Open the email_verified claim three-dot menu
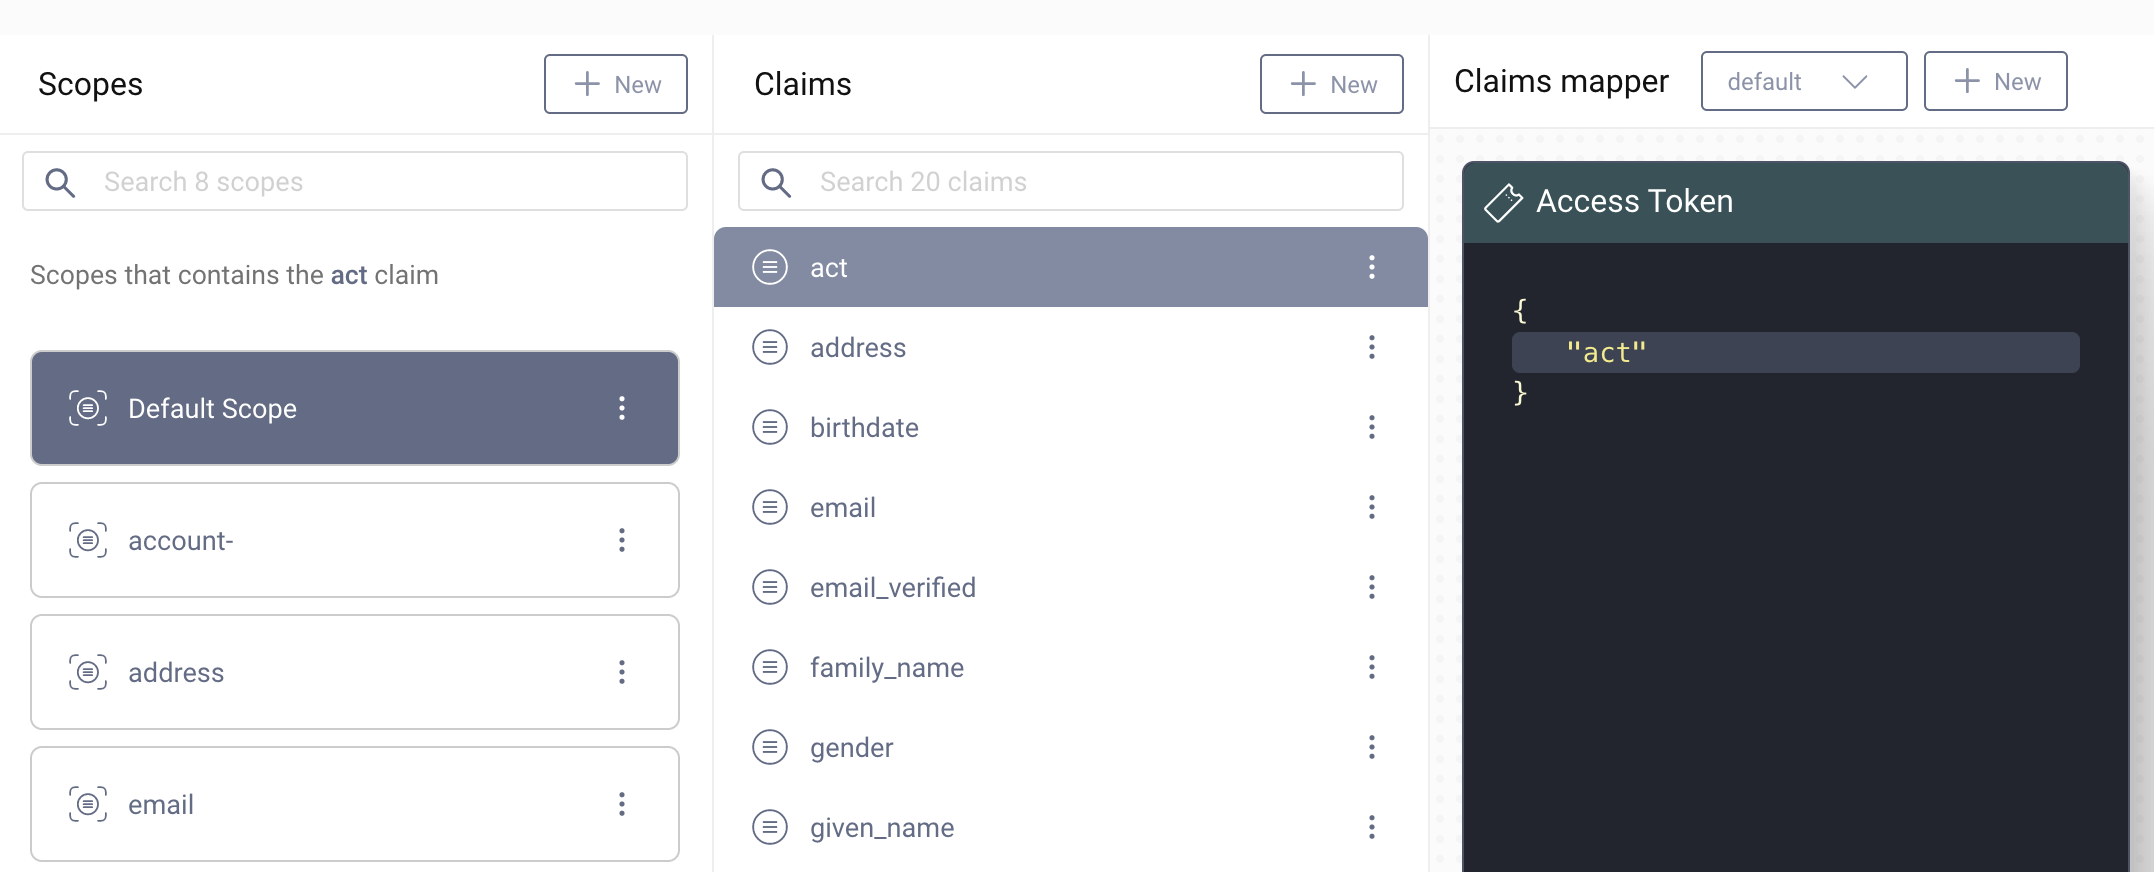 coord(1372,587)
